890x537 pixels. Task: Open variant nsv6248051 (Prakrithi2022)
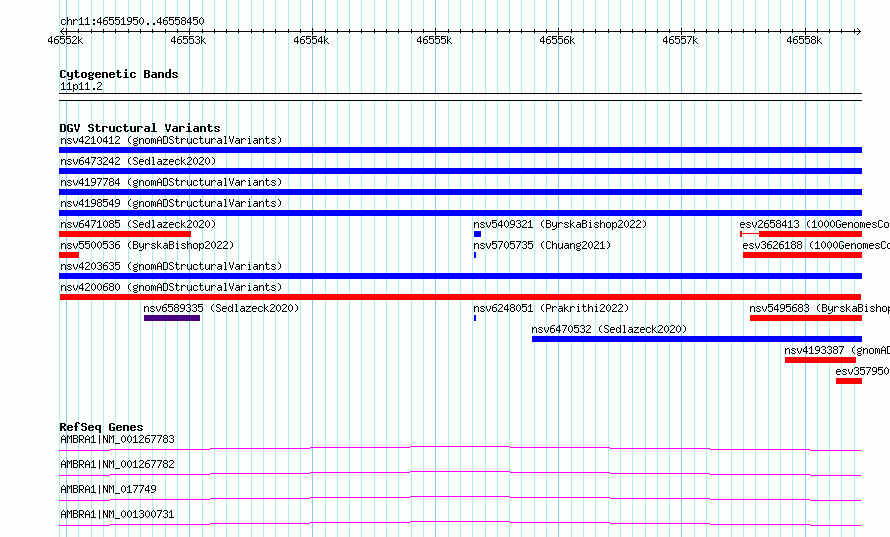click(551, 308)
